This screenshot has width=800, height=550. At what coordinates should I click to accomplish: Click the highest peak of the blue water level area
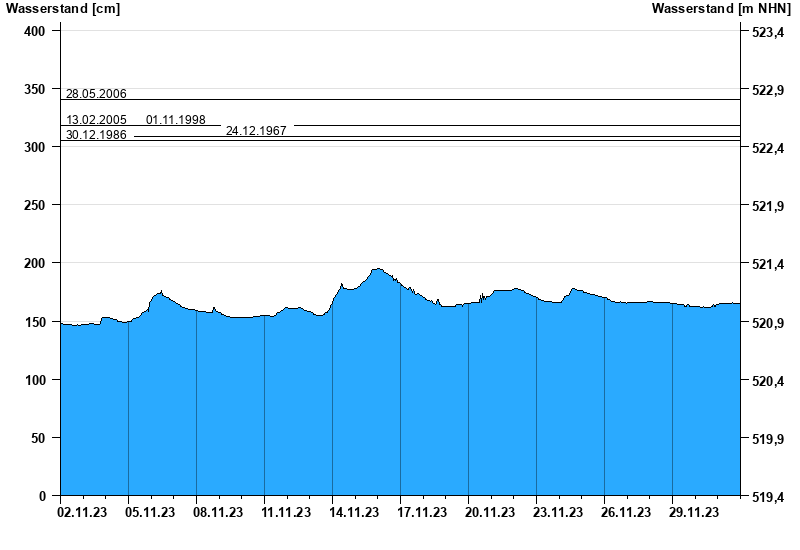point(377,270)
